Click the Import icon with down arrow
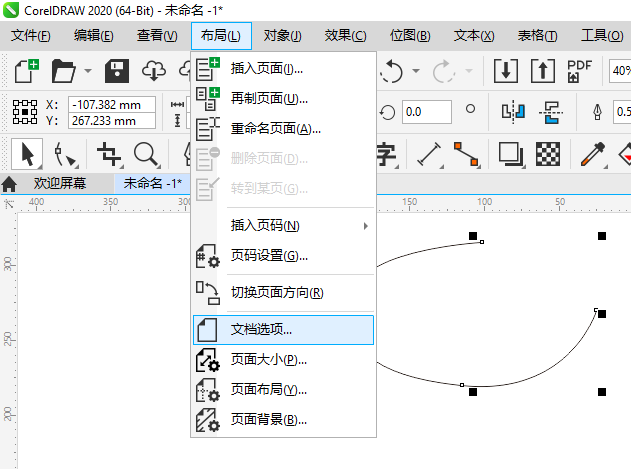Image resolution: width=631 pixels, height=469 pixels. pos(506,71)
